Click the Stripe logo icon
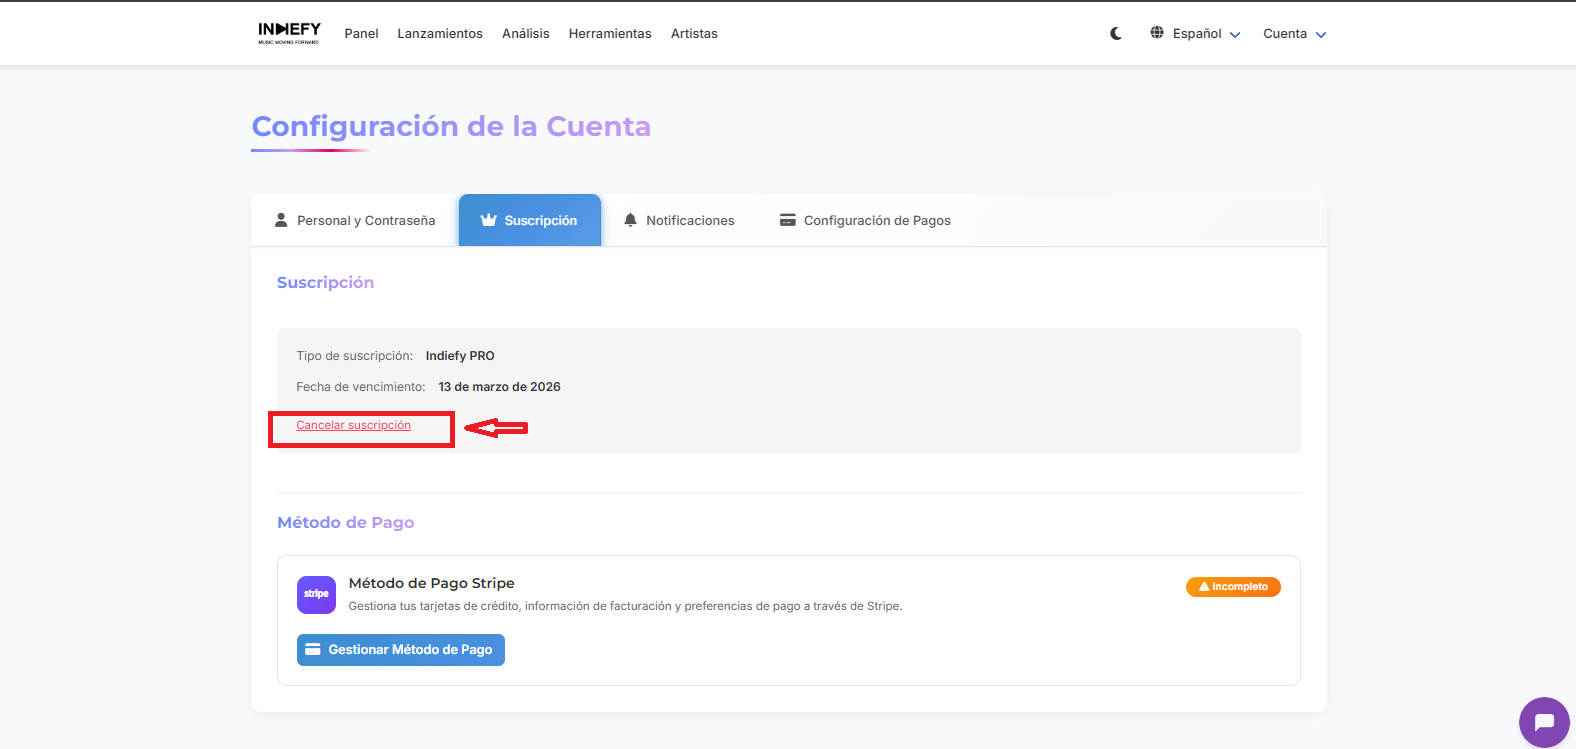Screen dimensions: 1576x749 tap(316, 595)
